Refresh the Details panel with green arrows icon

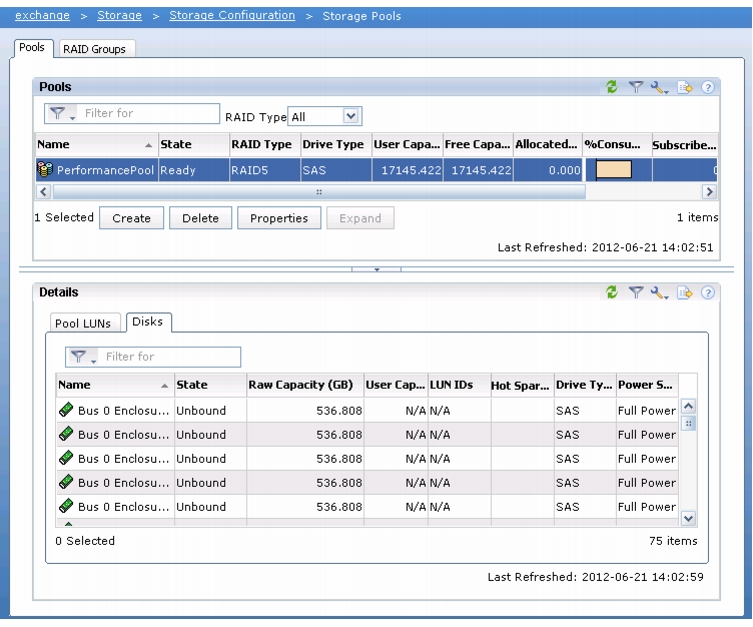[x=611, y=292]
